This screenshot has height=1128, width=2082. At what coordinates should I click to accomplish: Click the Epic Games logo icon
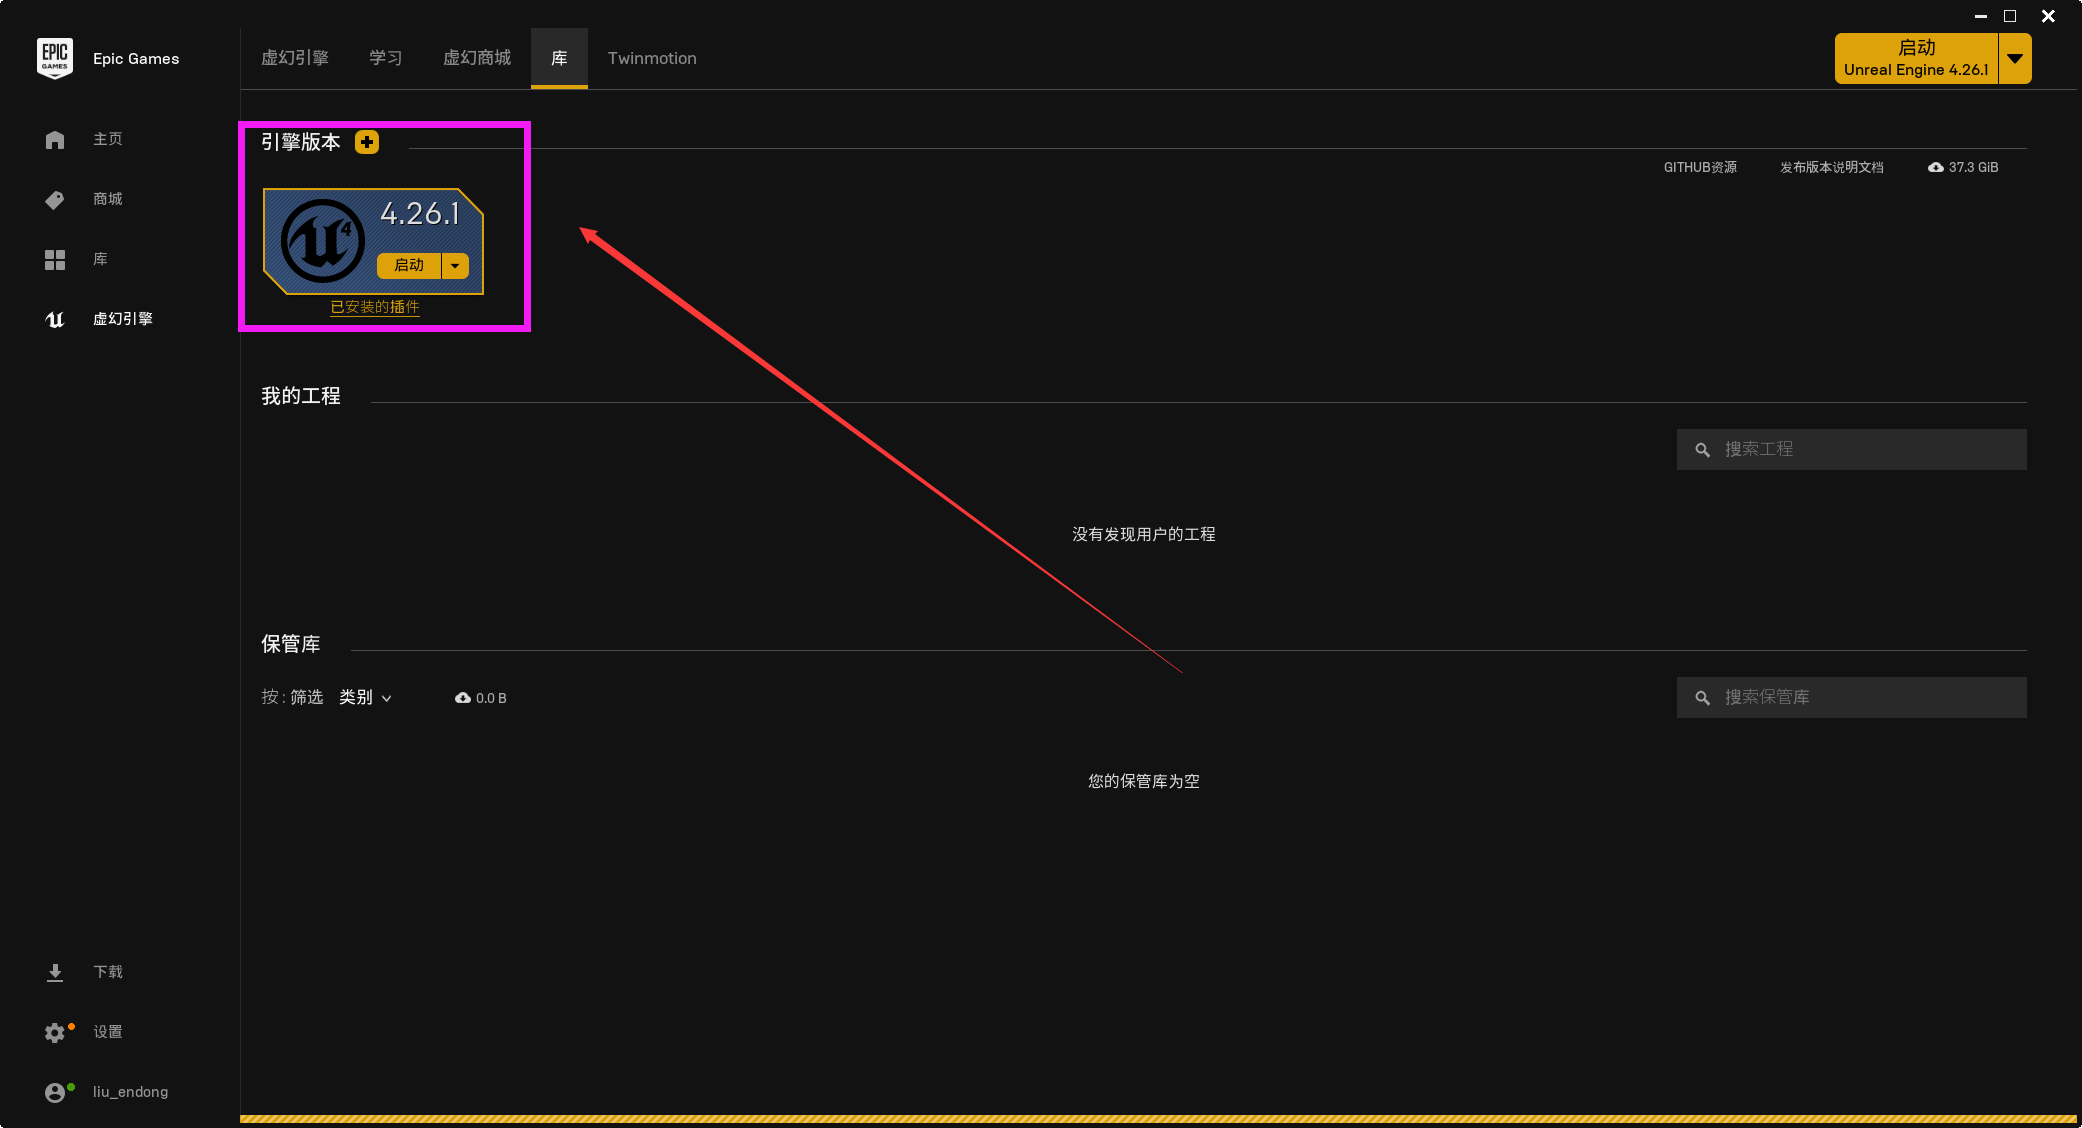pyautogui.click(x=55, y=58)
